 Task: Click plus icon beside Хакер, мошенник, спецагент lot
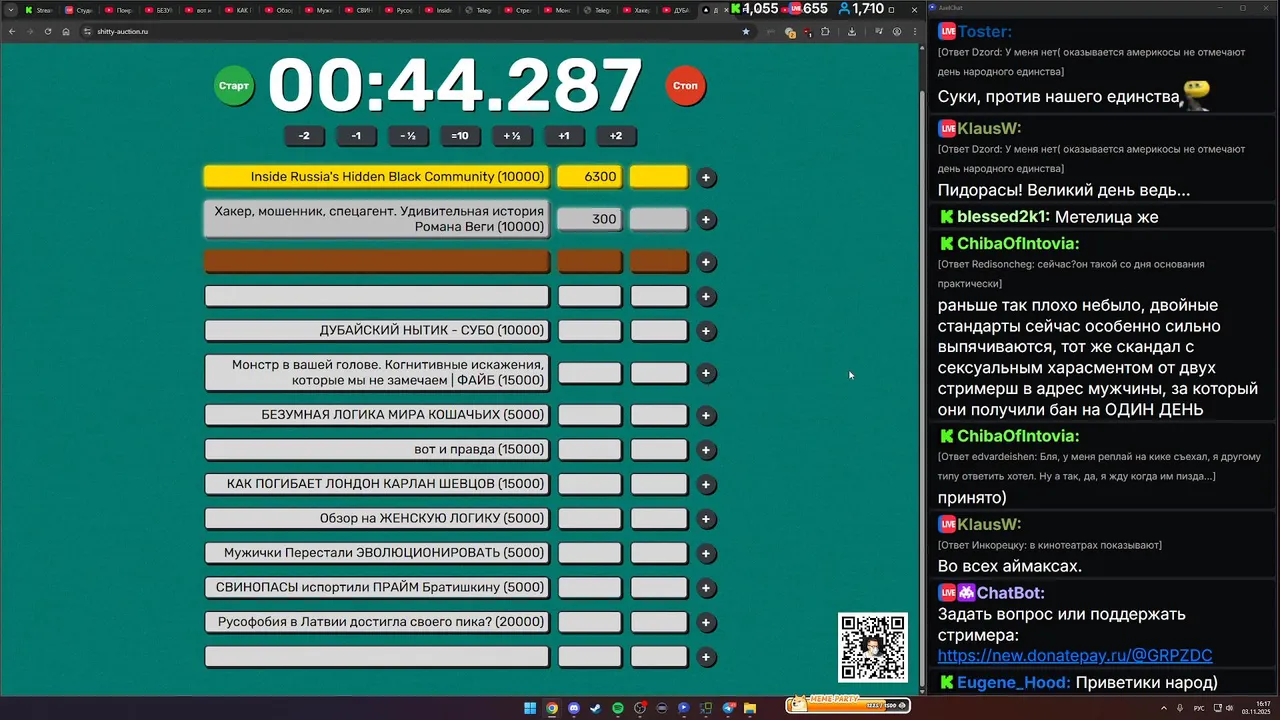706,220
